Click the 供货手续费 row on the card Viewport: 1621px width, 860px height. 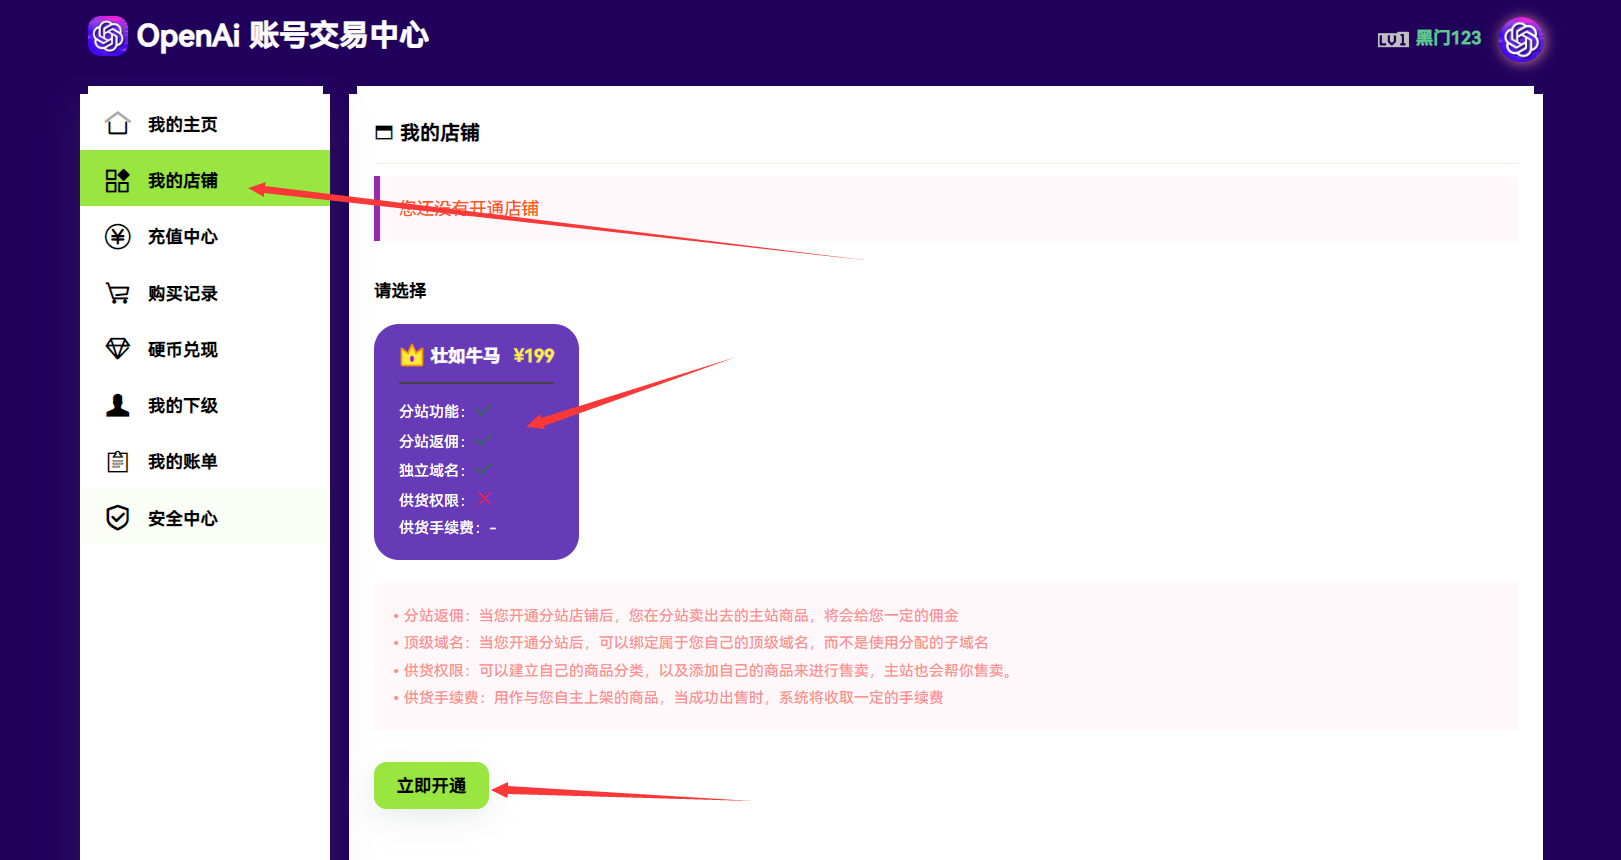[x=448, y=527]
